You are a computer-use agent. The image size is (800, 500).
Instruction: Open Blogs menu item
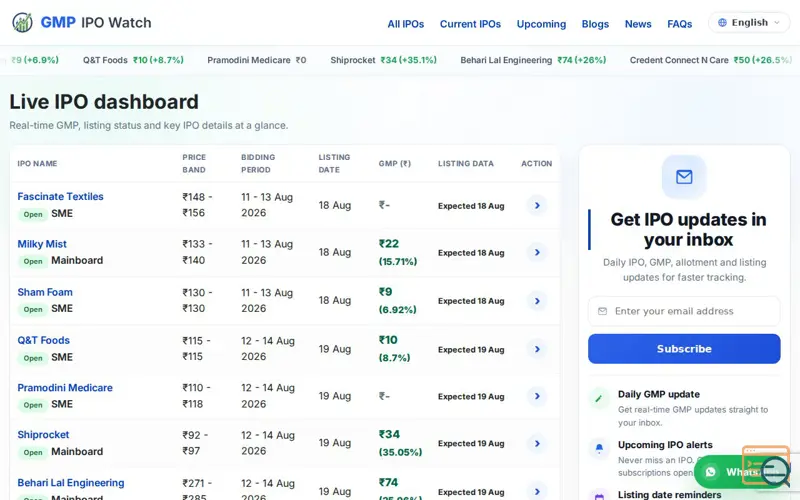pyautogui.click(x=595, y=24)
